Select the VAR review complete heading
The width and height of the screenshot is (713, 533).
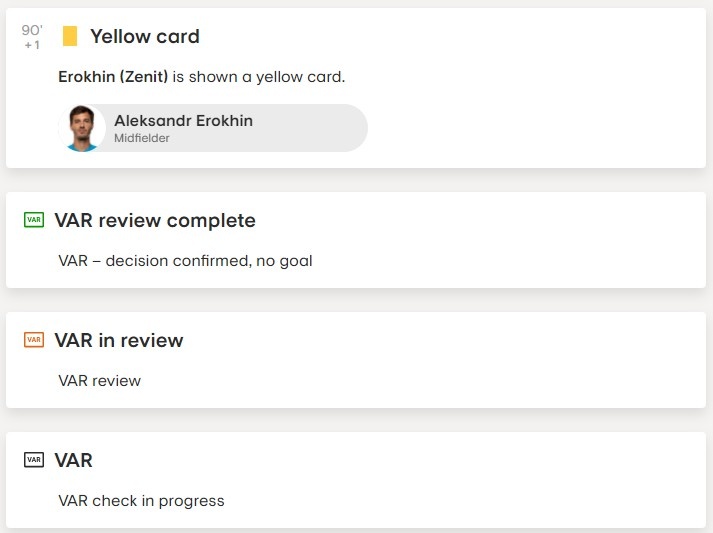click(x=155, y=221)
